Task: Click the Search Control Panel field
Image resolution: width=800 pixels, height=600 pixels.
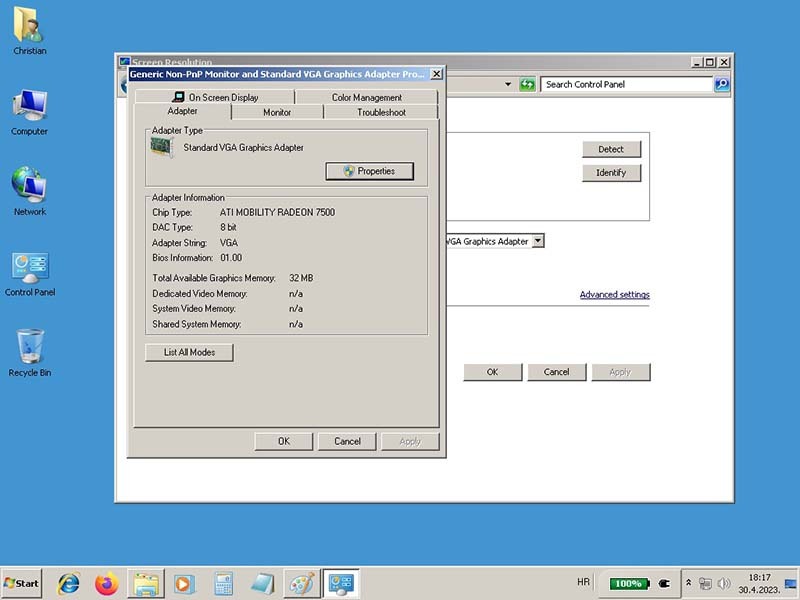Action: [627, 85]
